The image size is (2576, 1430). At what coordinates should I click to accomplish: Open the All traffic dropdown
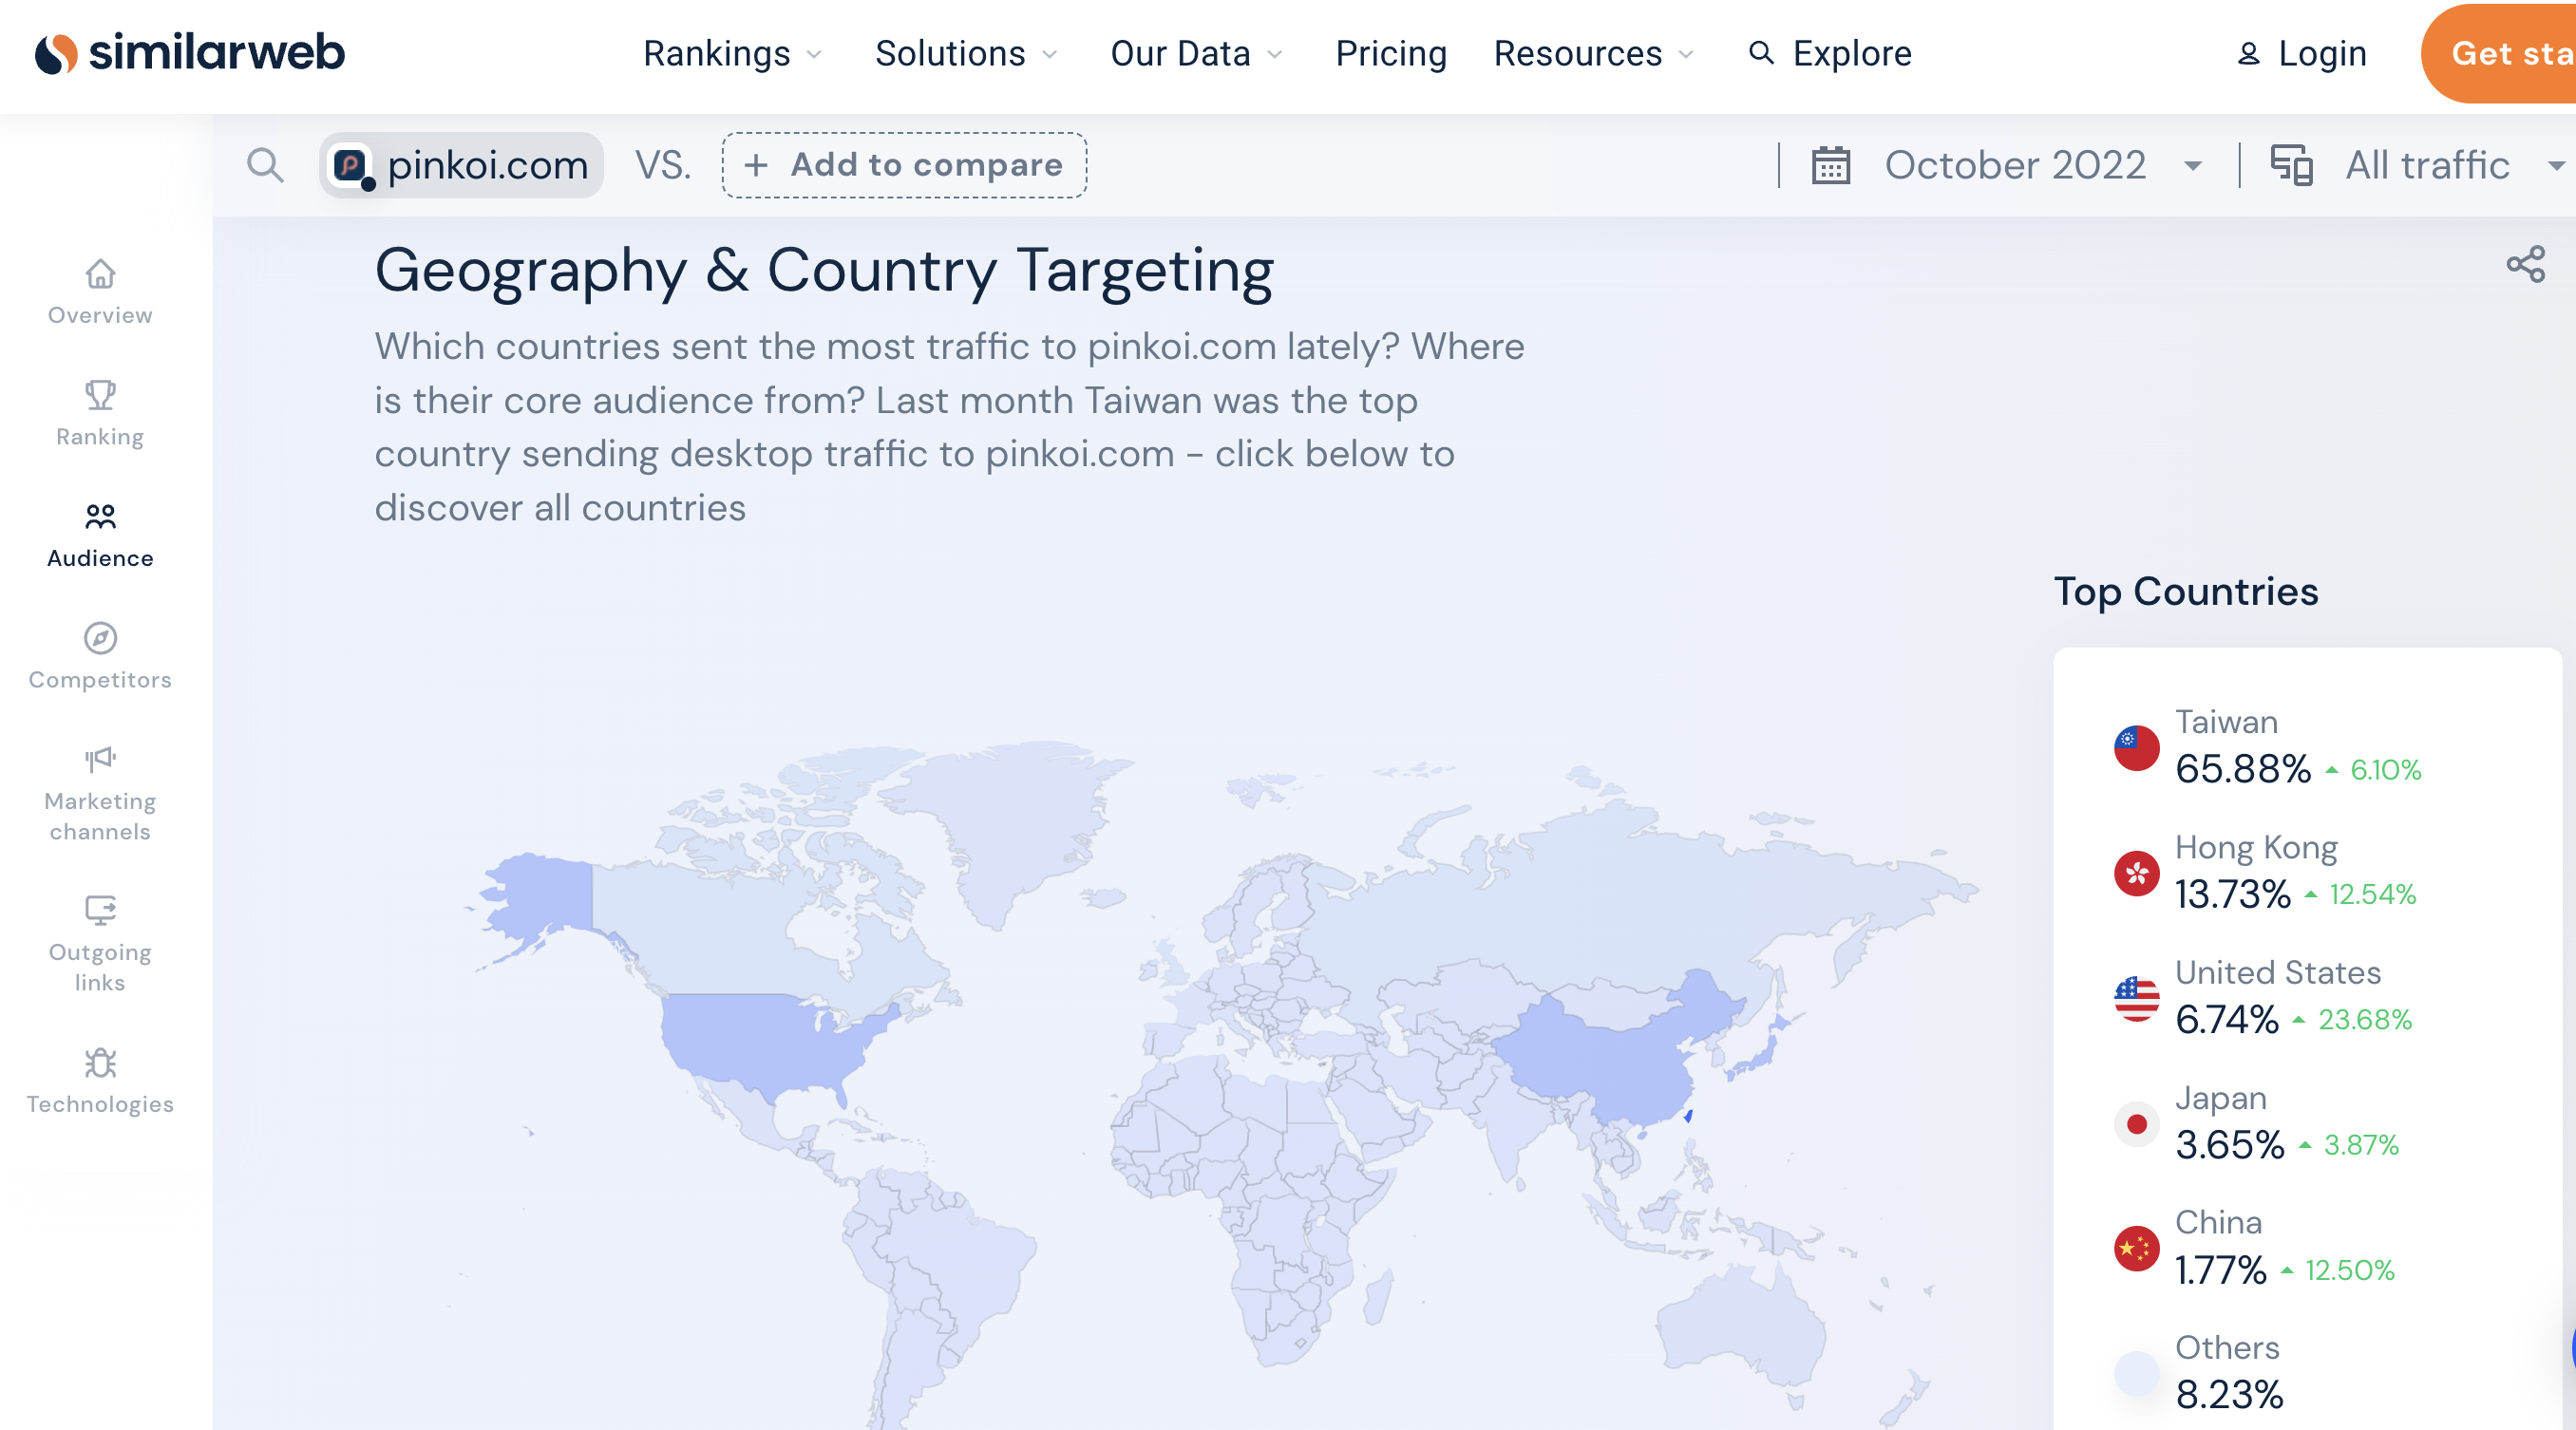pyautogui.click(x=2418, y=165)
